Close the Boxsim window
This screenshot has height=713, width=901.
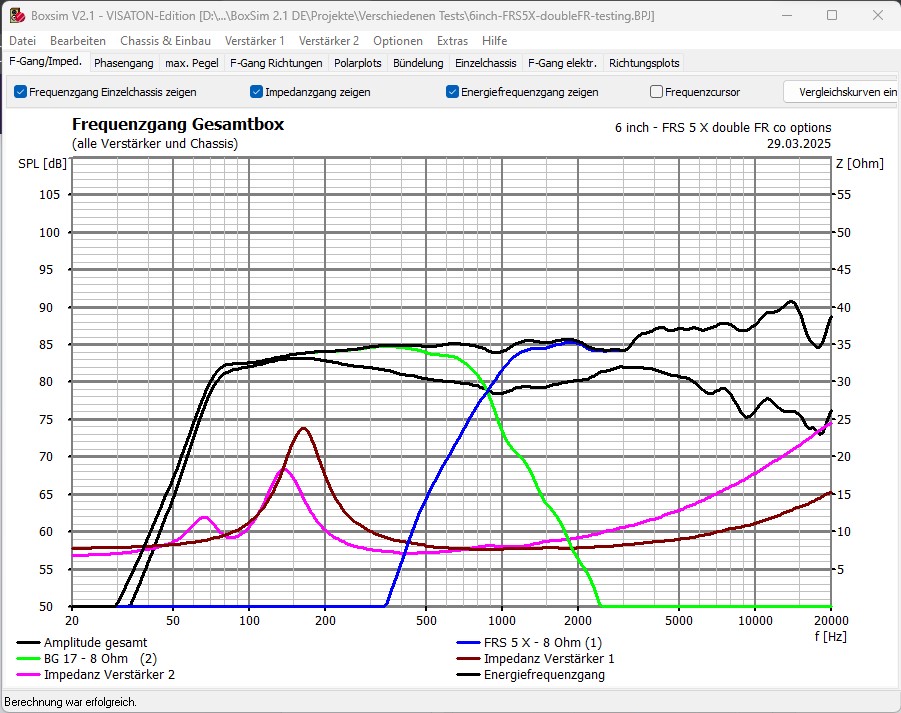[x=877, y=16]
